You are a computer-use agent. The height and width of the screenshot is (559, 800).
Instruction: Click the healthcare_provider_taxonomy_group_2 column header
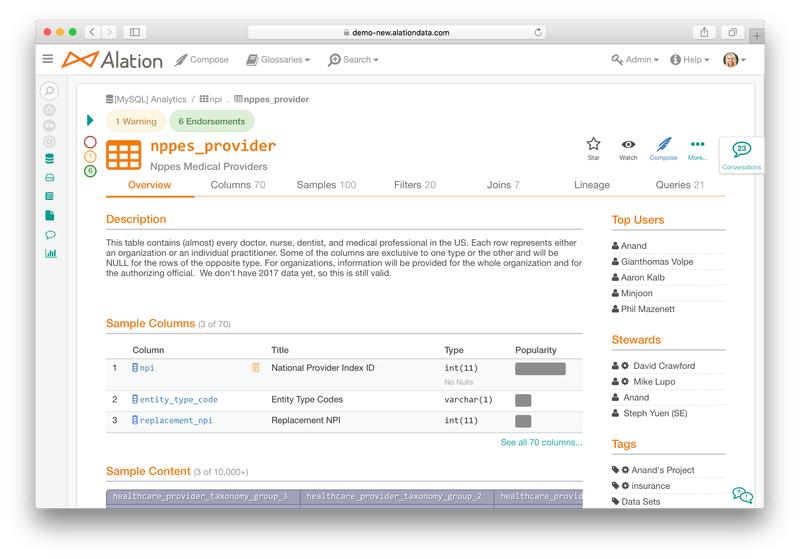pyautogui.click(x=397, y=496)
